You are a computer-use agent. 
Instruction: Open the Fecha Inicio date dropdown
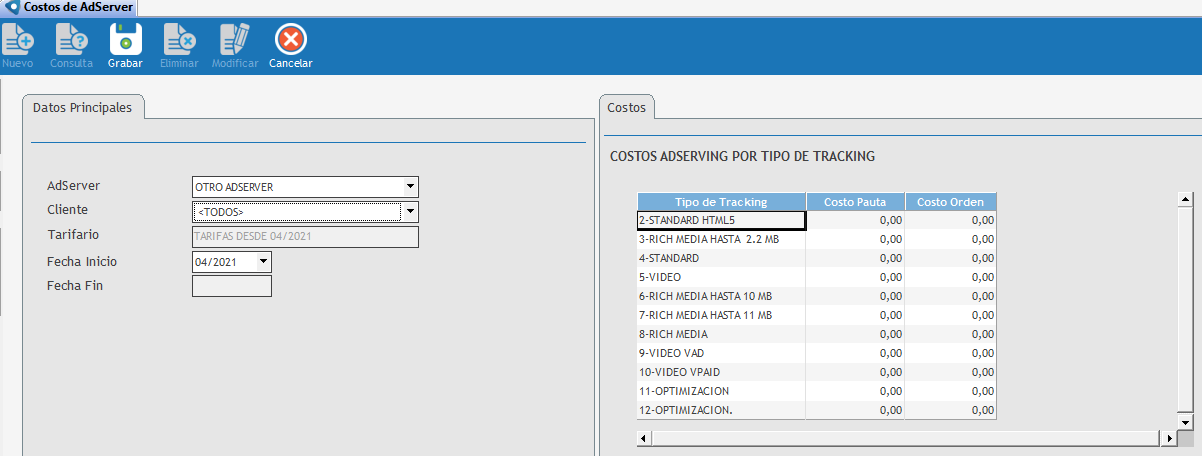tap(263, 262)
